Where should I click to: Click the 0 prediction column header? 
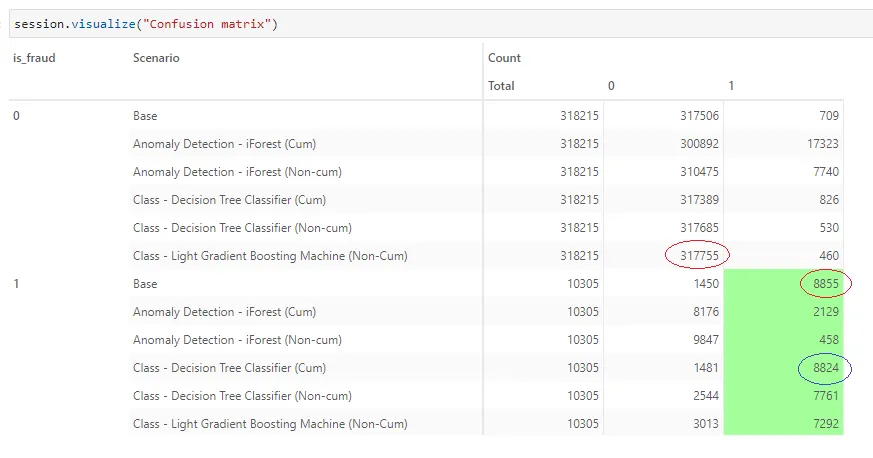coord(611,86)
